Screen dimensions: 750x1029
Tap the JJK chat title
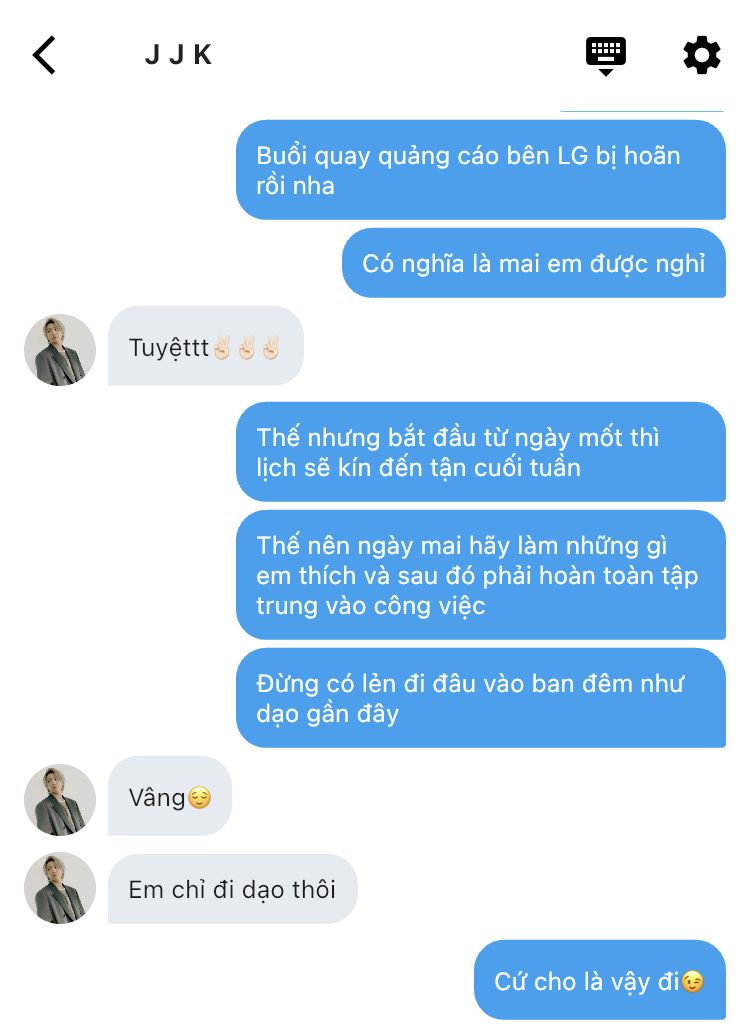[178, 55]
